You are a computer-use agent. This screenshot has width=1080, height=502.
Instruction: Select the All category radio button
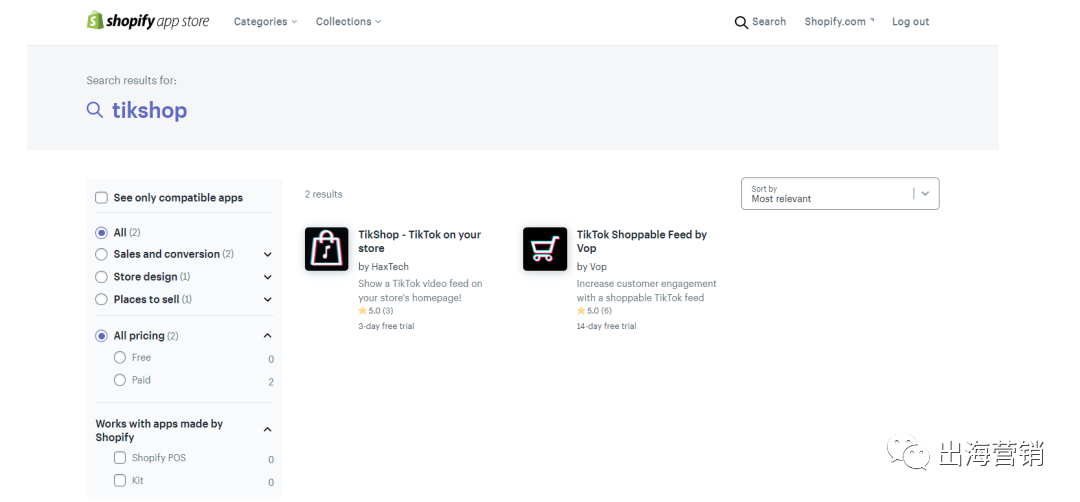(101, 233)
